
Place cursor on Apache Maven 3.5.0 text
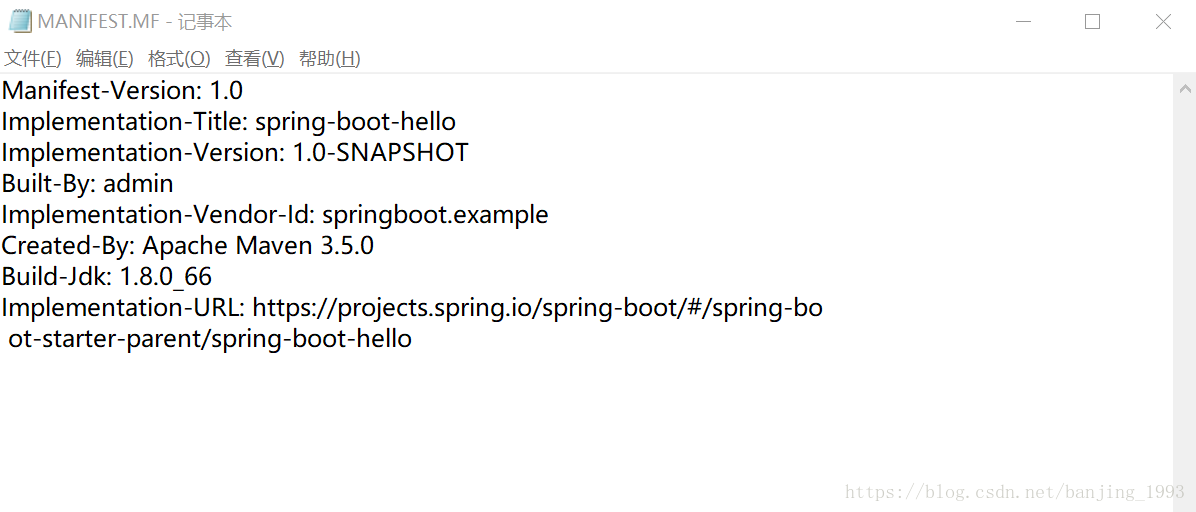coord(258,246)
